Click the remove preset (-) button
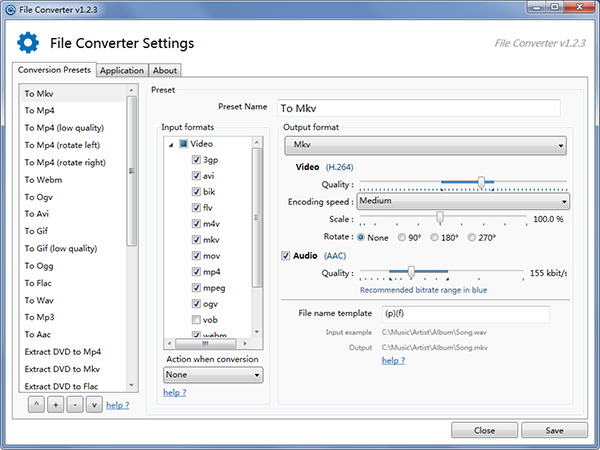The image size is (600, 450). (73, 405)
